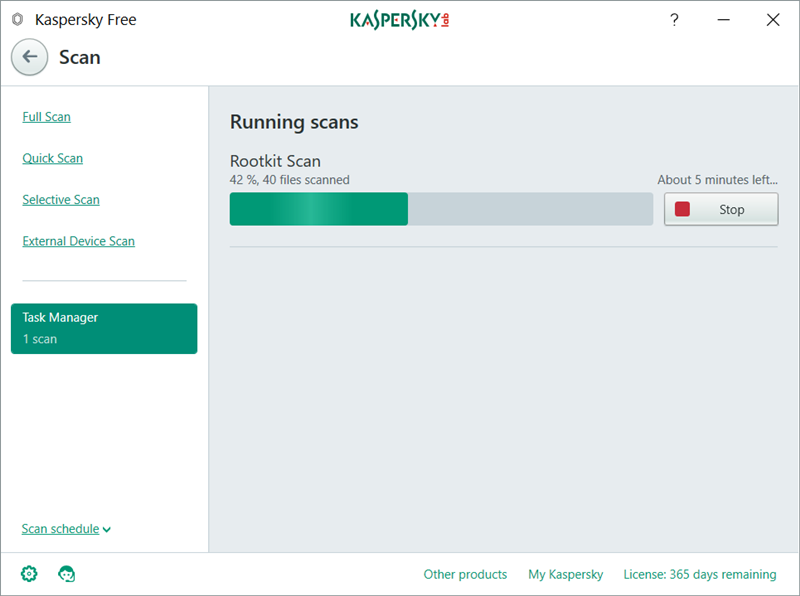This screenshot has height=596, width=800.
Task: Click 'About 5 minutes left...' text
Action: (717, 180)
